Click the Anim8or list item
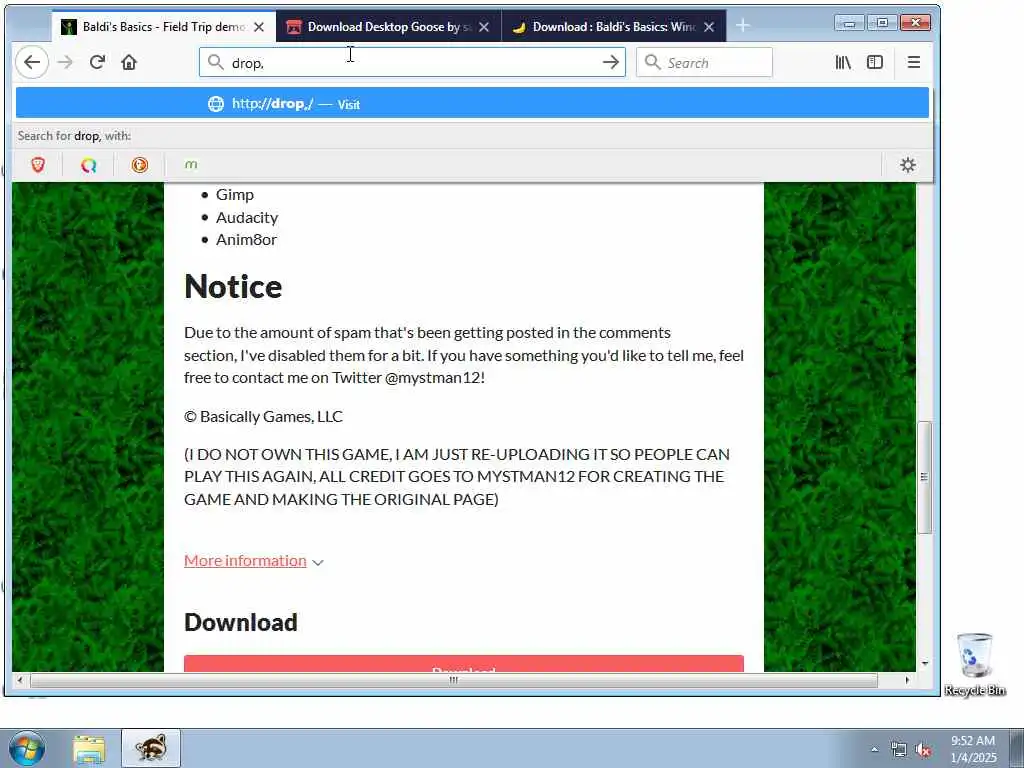The image size is (1024, 768). click(246, 240)
